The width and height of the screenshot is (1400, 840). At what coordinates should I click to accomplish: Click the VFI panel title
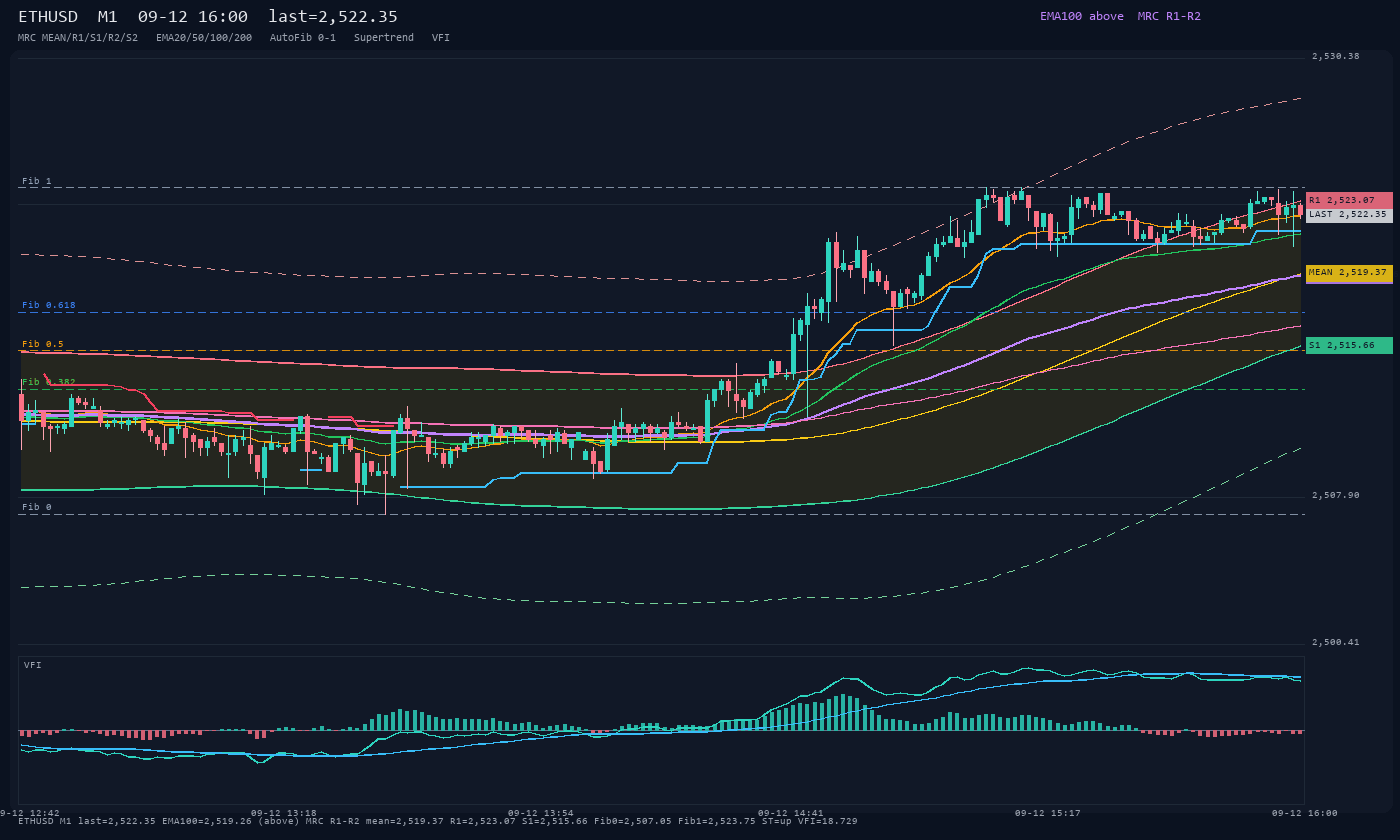(x=33, y=665)
